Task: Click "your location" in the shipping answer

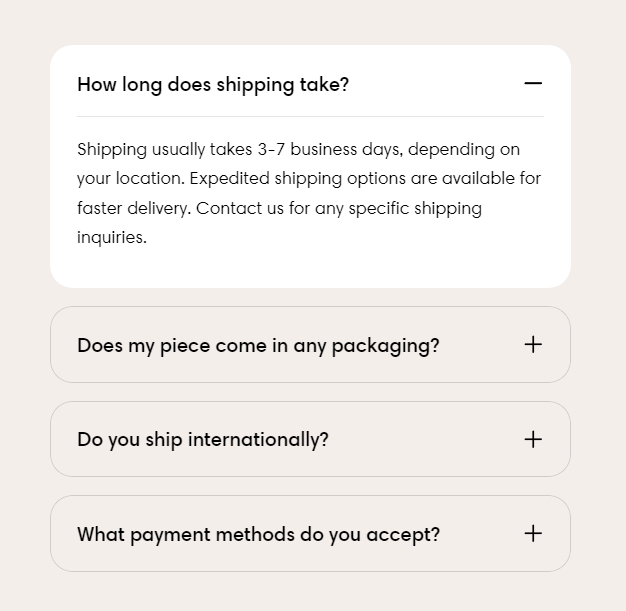Action: point(129,179)
